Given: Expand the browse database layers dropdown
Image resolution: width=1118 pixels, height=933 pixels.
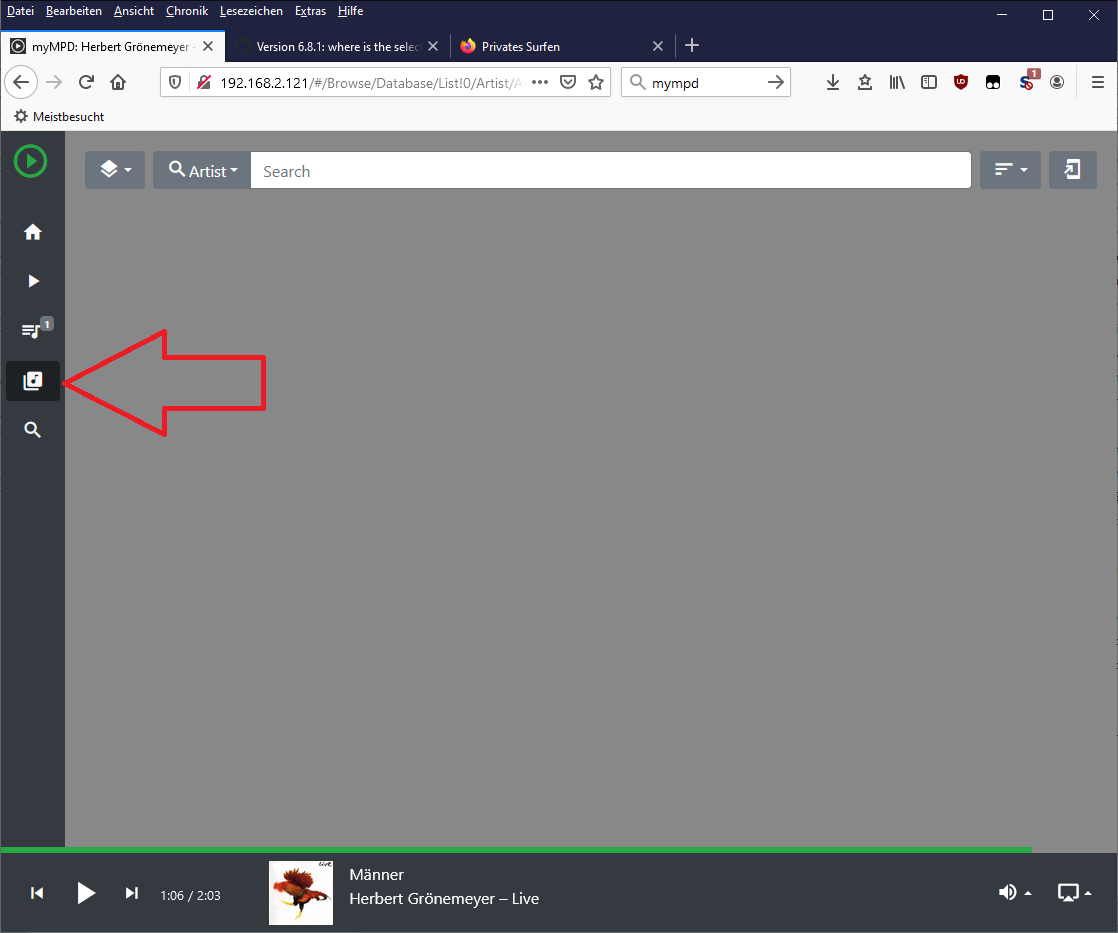Looking at the screenshot, I should point(115,170).
